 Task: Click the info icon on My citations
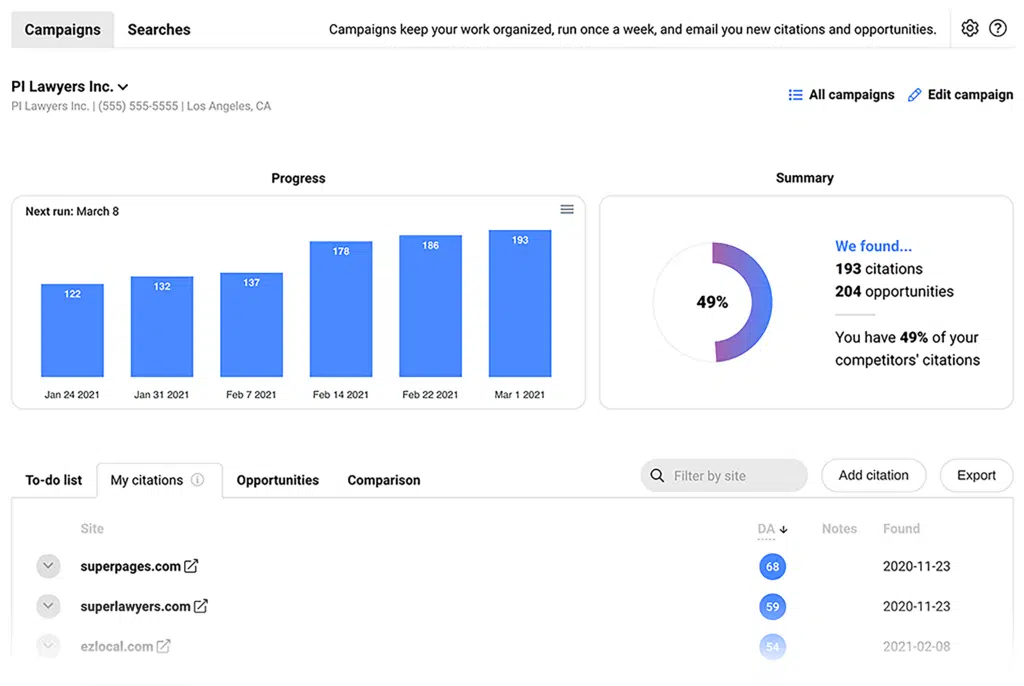pyautogui.click(x=198, y=480)
